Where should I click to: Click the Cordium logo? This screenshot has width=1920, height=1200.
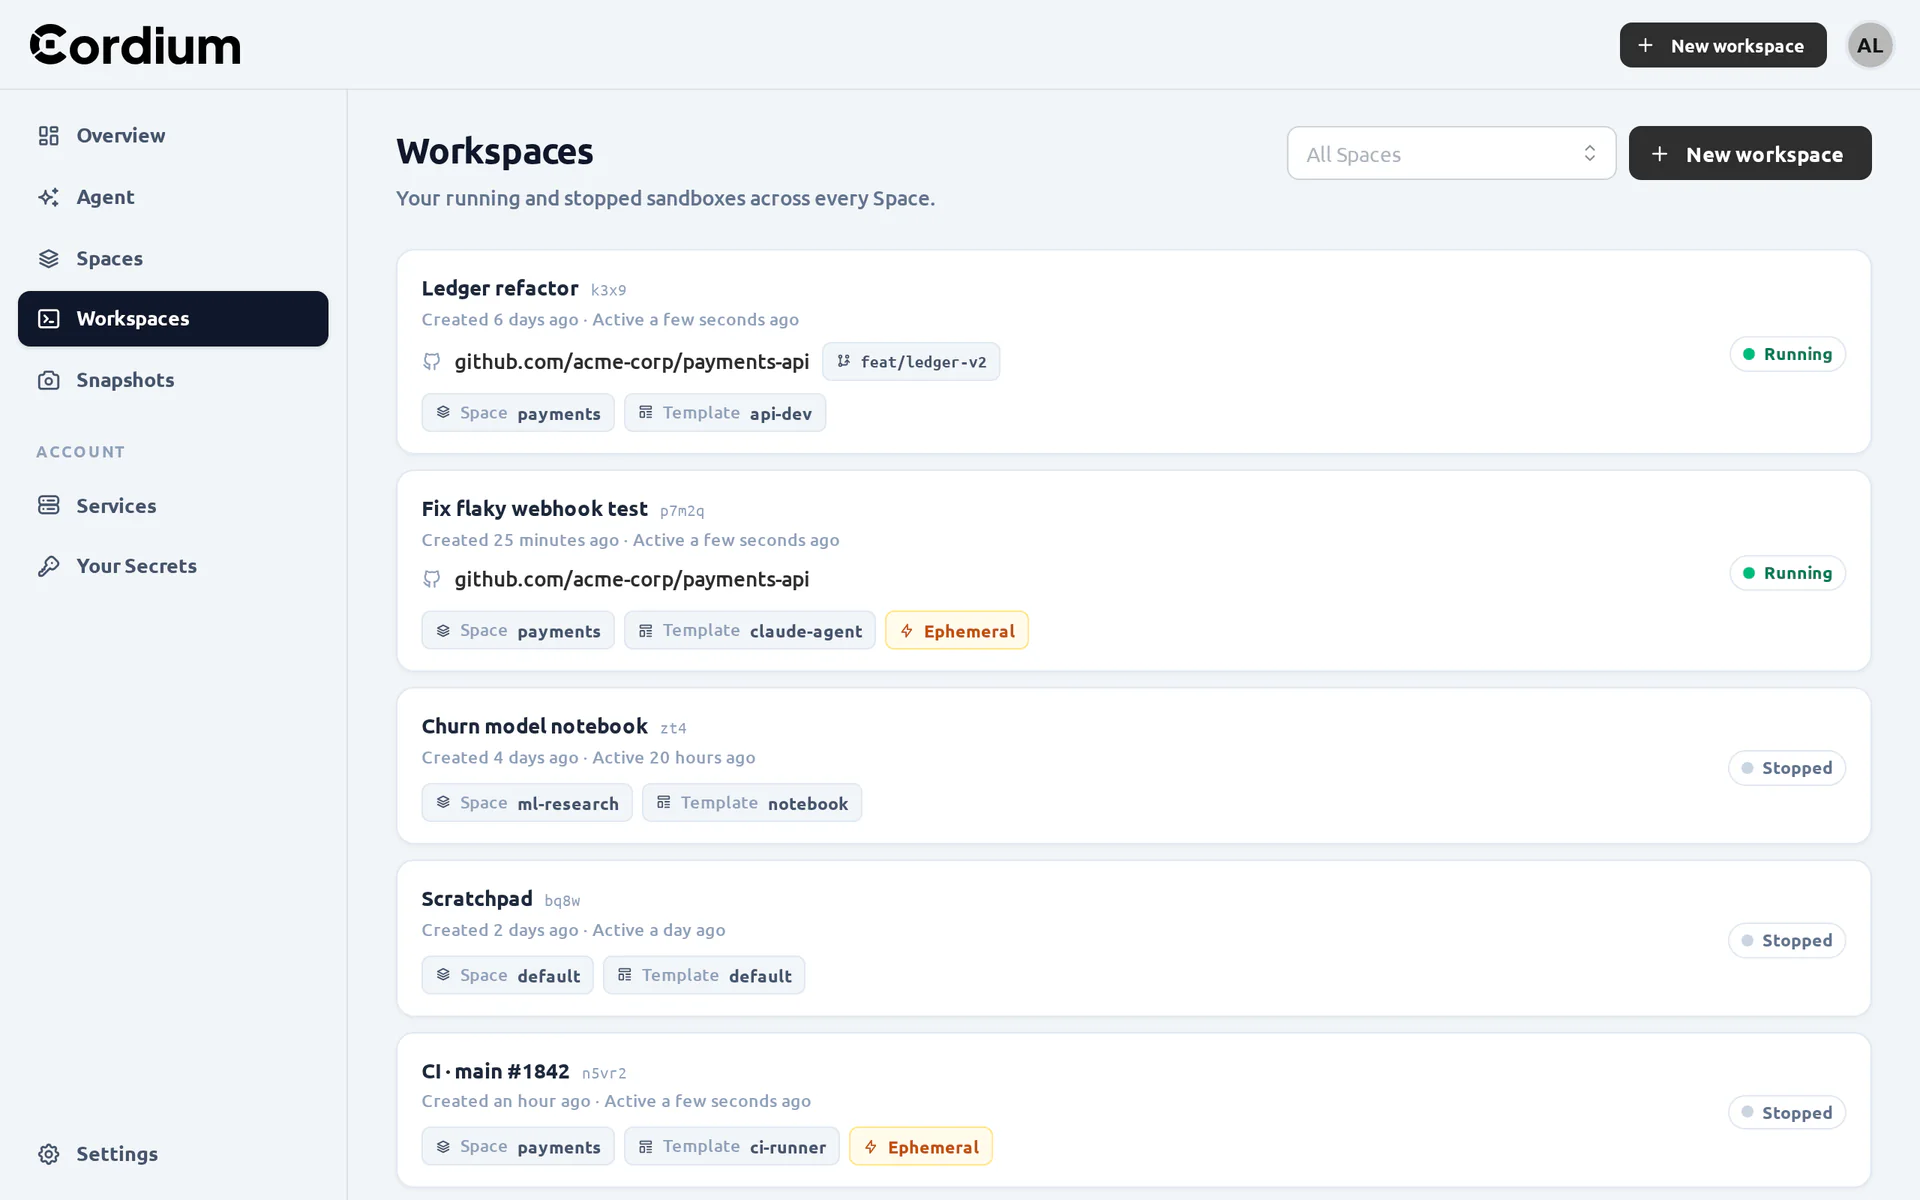(135, 45)
